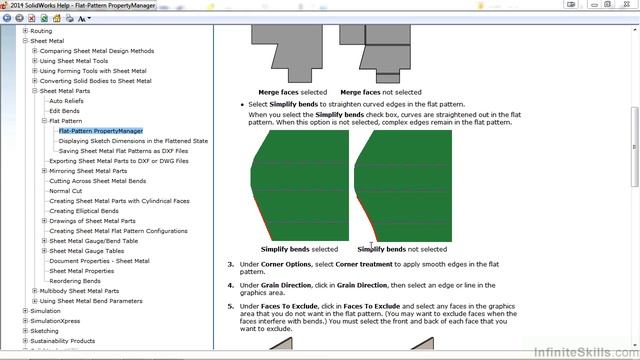Select Flat-Pattern PropertyManager topic
Viewport: 640px width, 360px height.
(101, 131)
